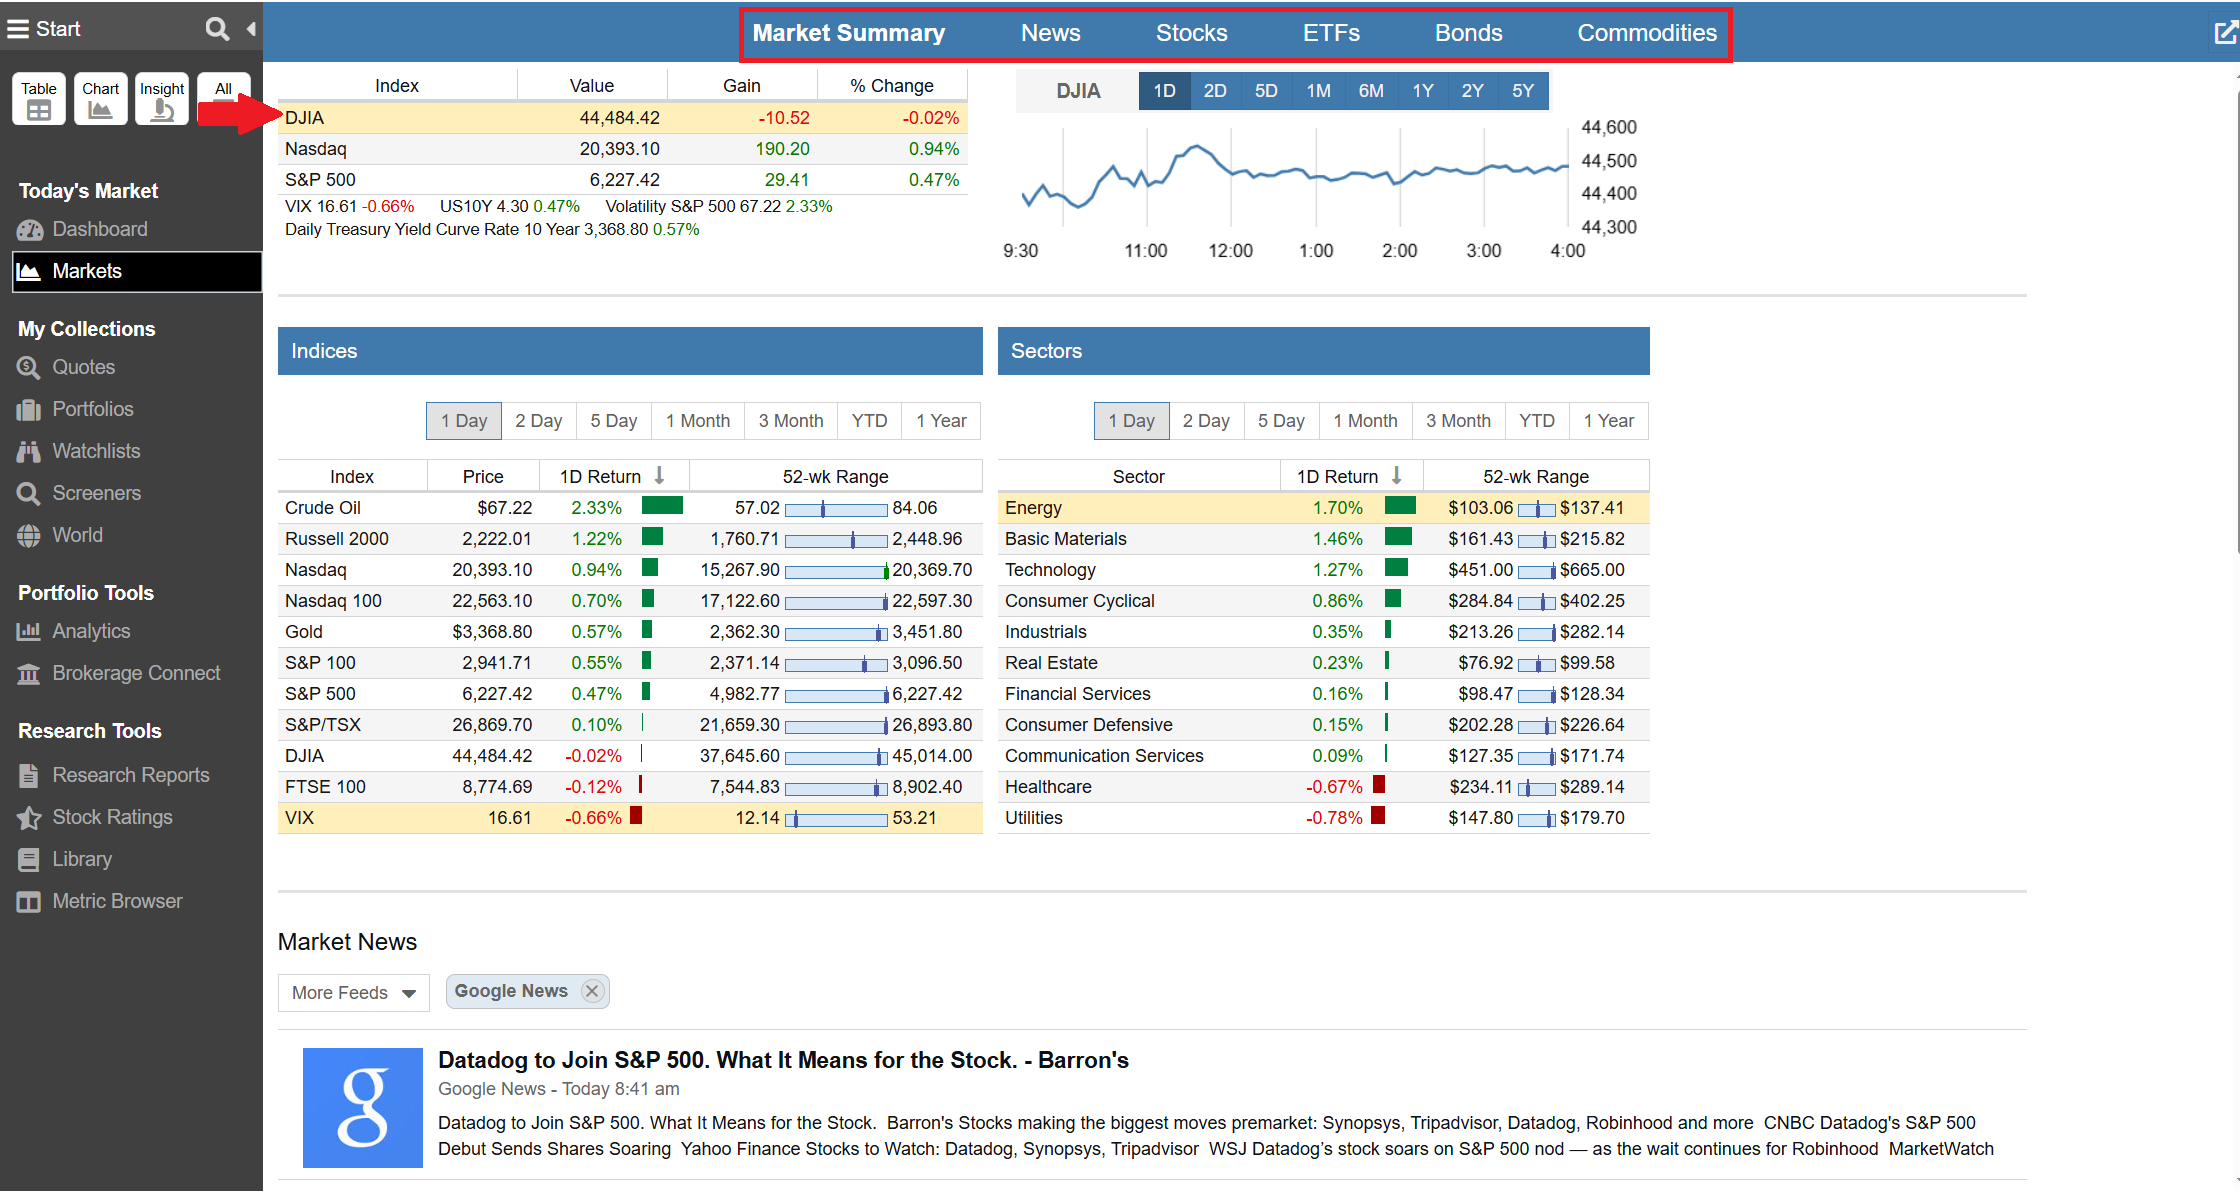This screenshot has width=2240, height=1192.
Task: Open the Datadog S&P 500 news article
Action: pyautogui.click(x=783, y=1060)
